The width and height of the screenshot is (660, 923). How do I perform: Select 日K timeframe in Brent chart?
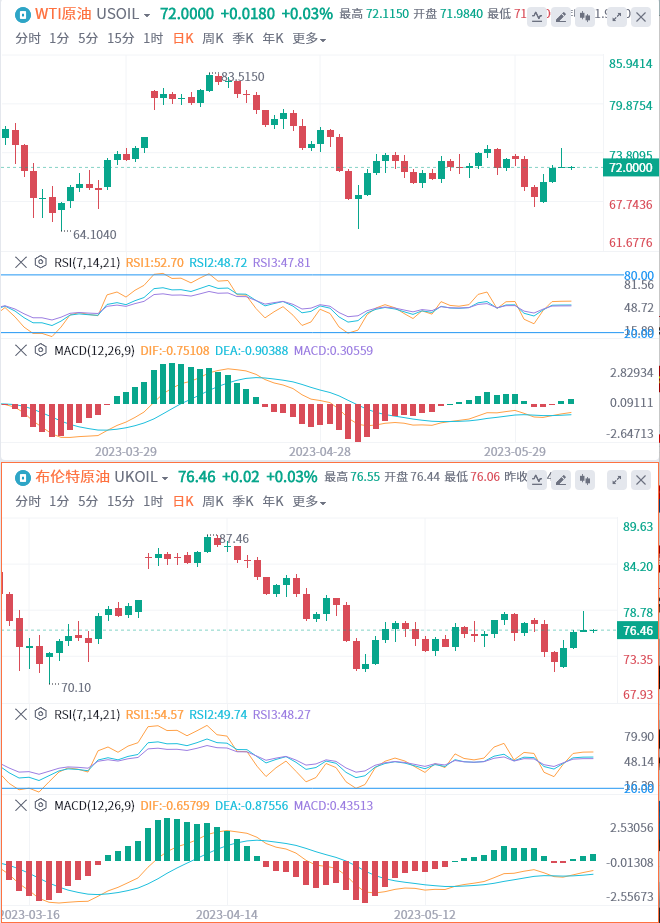[183, 502]
